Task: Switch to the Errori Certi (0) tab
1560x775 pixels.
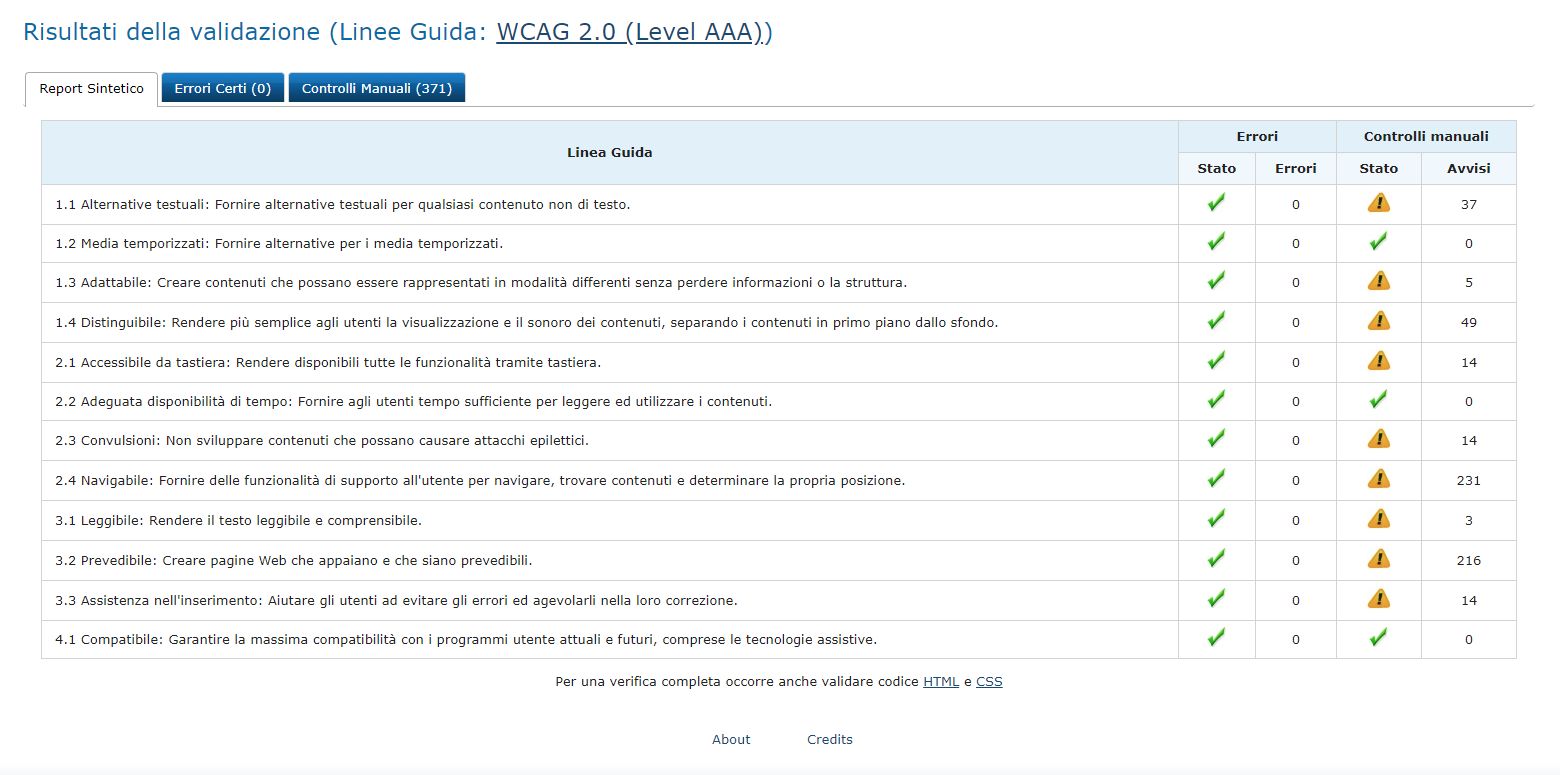Action: click(x=222, y=88)
